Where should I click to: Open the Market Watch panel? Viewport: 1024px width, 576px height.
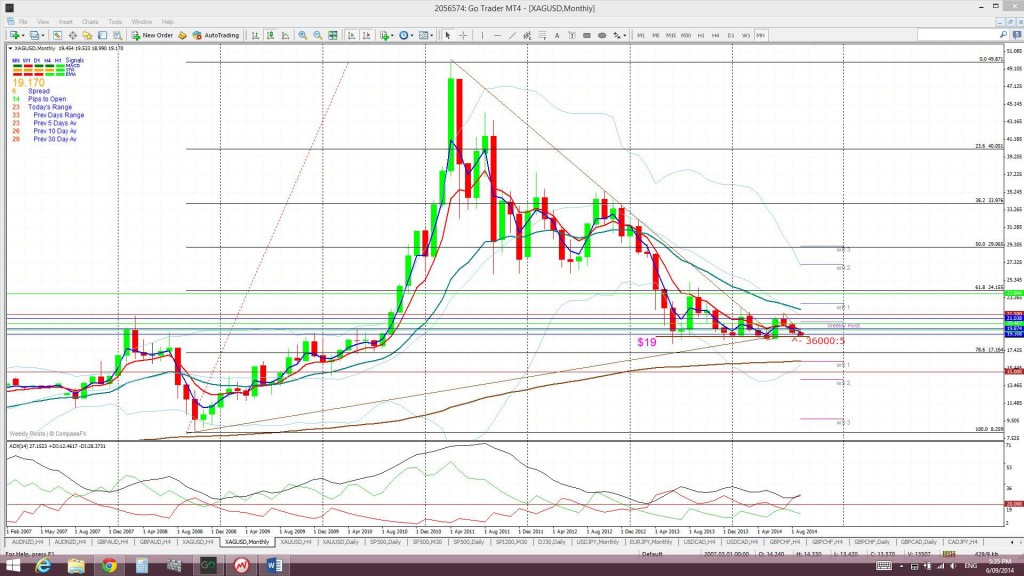[57, 34]
